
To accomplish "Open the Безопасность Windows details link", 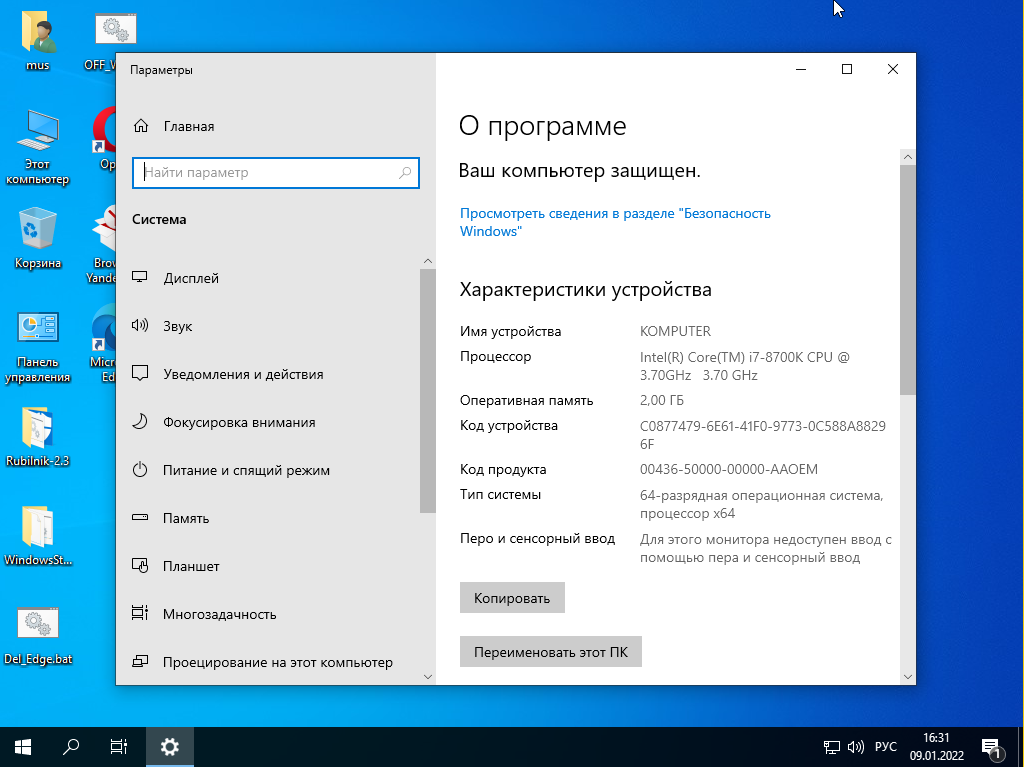I will [614, 222].
